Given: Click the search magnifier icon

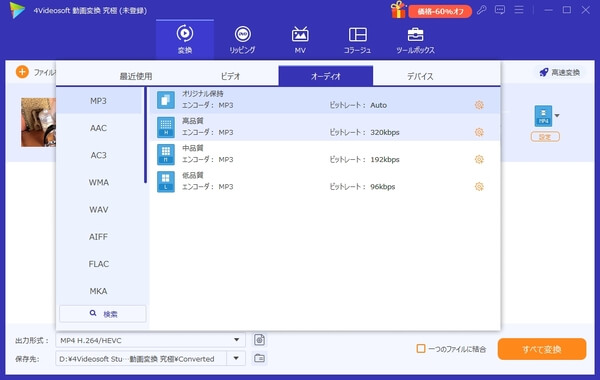Looking at the screenshot, I should [93, 313].
